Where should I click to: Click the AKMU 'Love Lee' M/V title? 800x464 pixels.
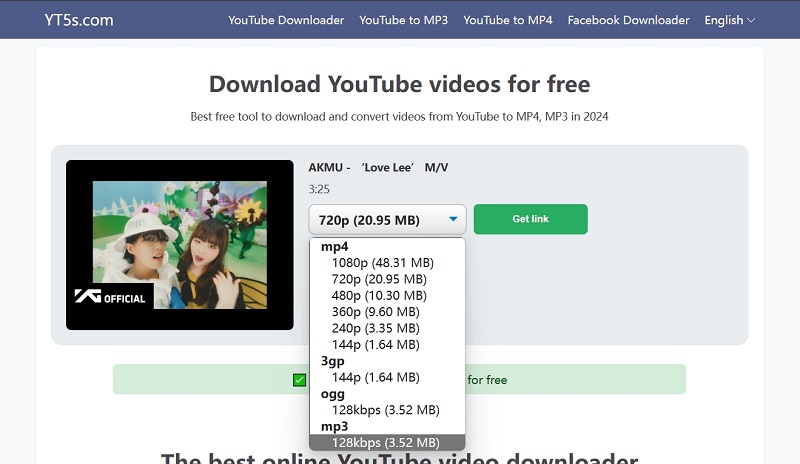pyautogui.click(x=378, y=167)
